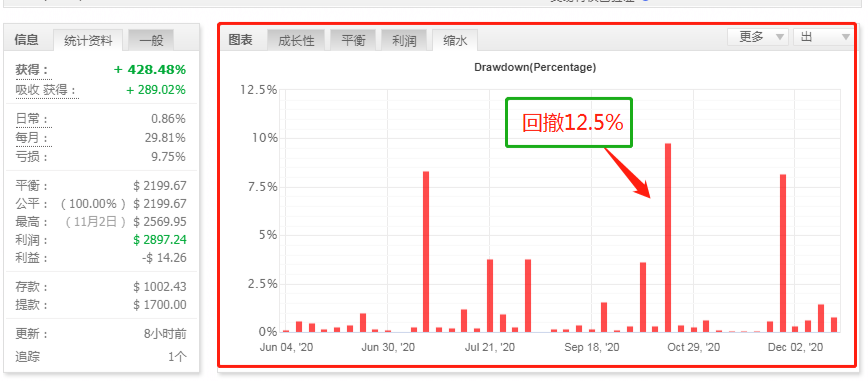
Task: Switch to the 统计资料 tab
Action: [87, 40]
